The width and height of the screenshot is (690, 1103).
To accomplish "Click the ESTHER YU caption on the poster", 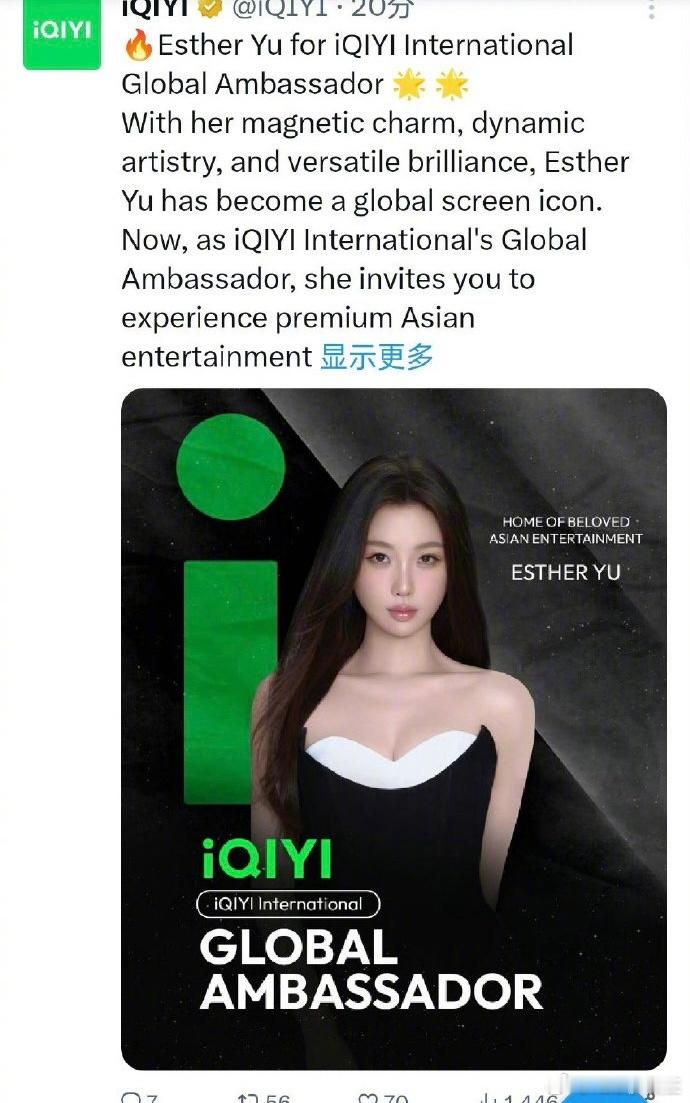I will click(566, 573).
